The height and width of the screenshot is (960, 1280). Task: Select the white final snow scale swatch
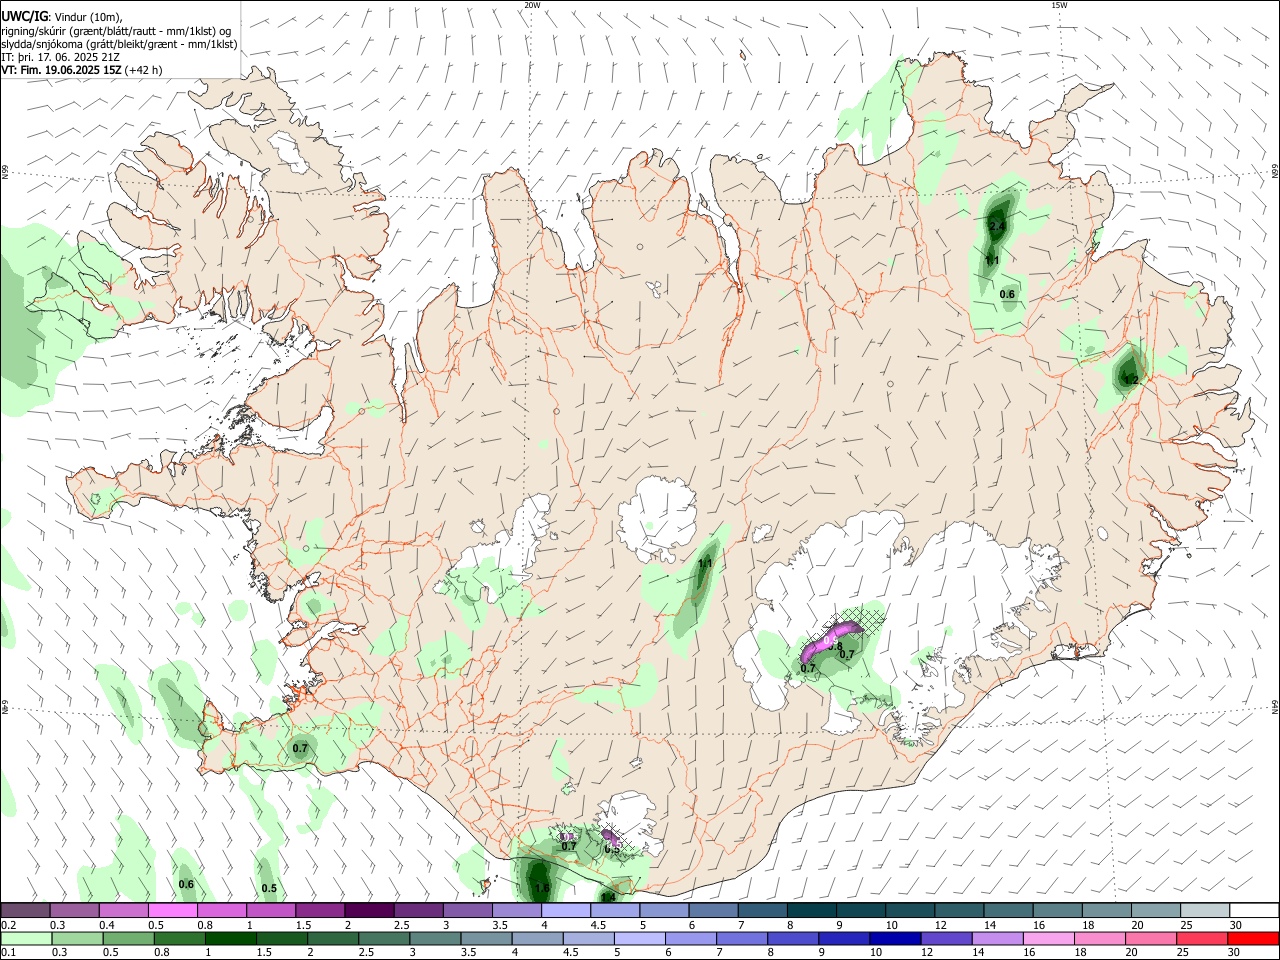point(1253,911)
